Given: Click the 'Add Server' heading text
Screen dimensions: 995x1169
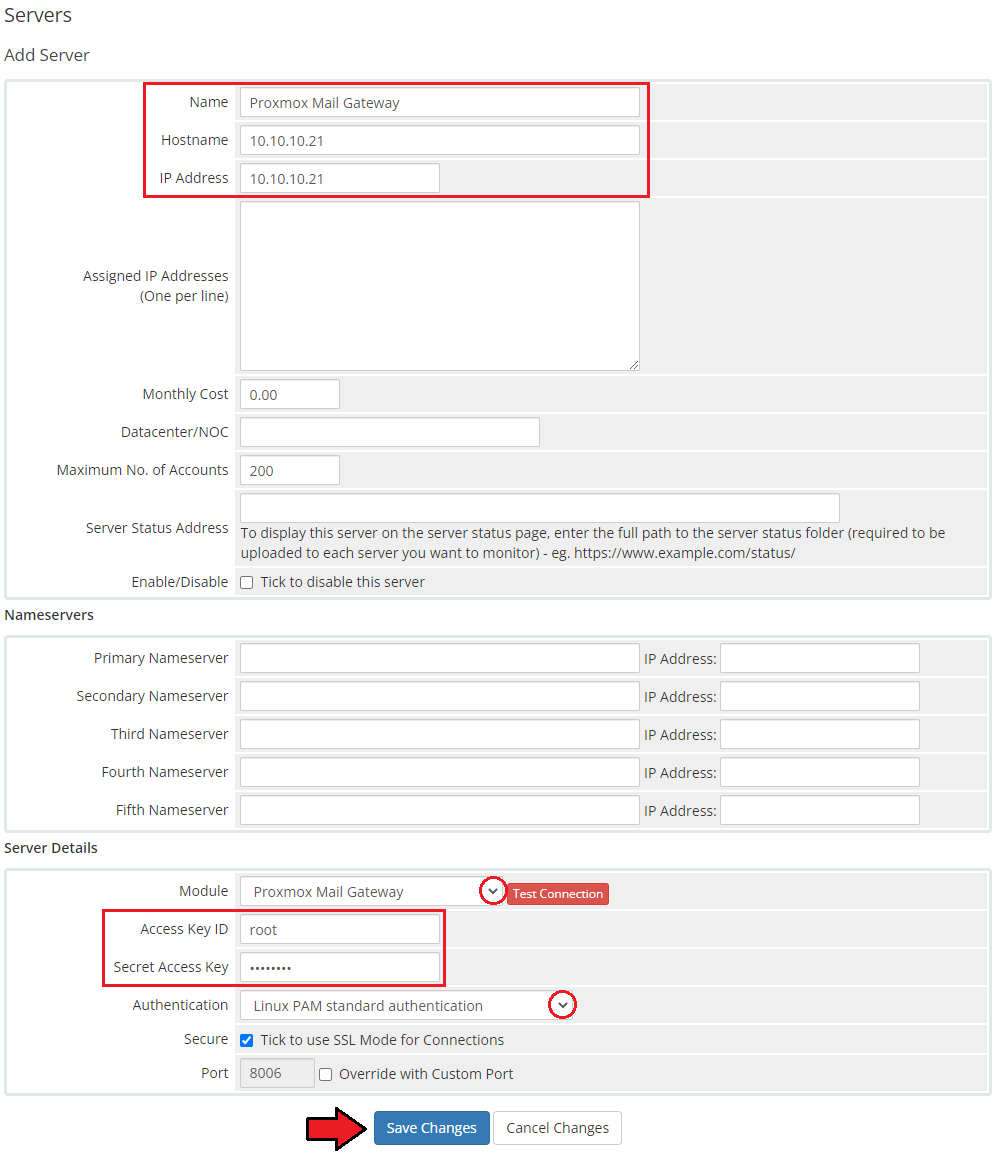Looking at the screenshot, I should [x=47, y=55].
